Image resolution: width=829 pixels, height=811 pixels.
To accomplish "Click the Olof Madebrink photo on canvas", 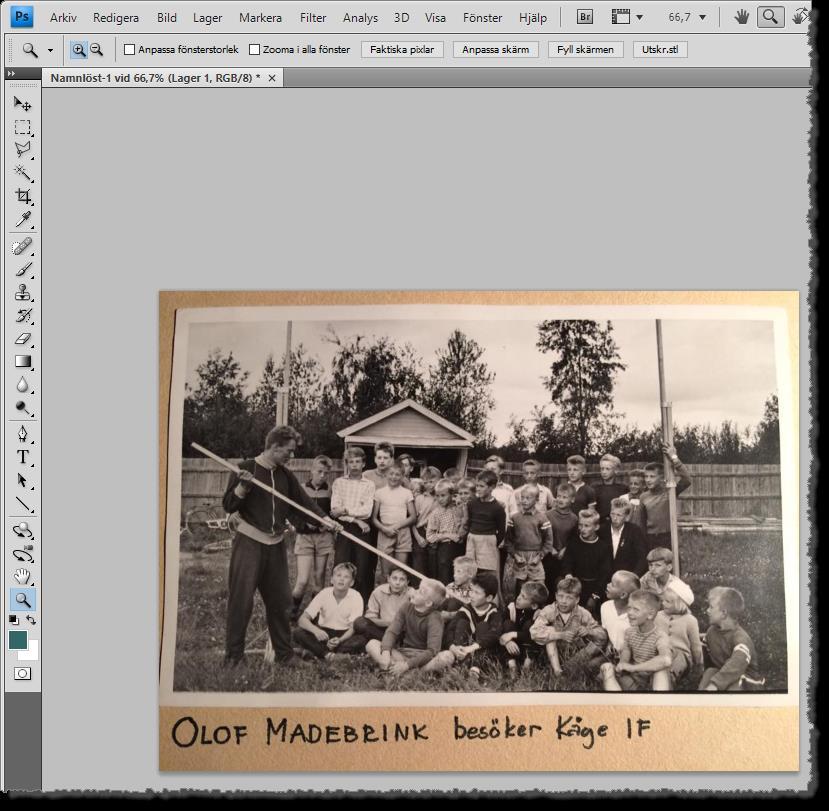I will pyautogui.click(x=479, y=530).
